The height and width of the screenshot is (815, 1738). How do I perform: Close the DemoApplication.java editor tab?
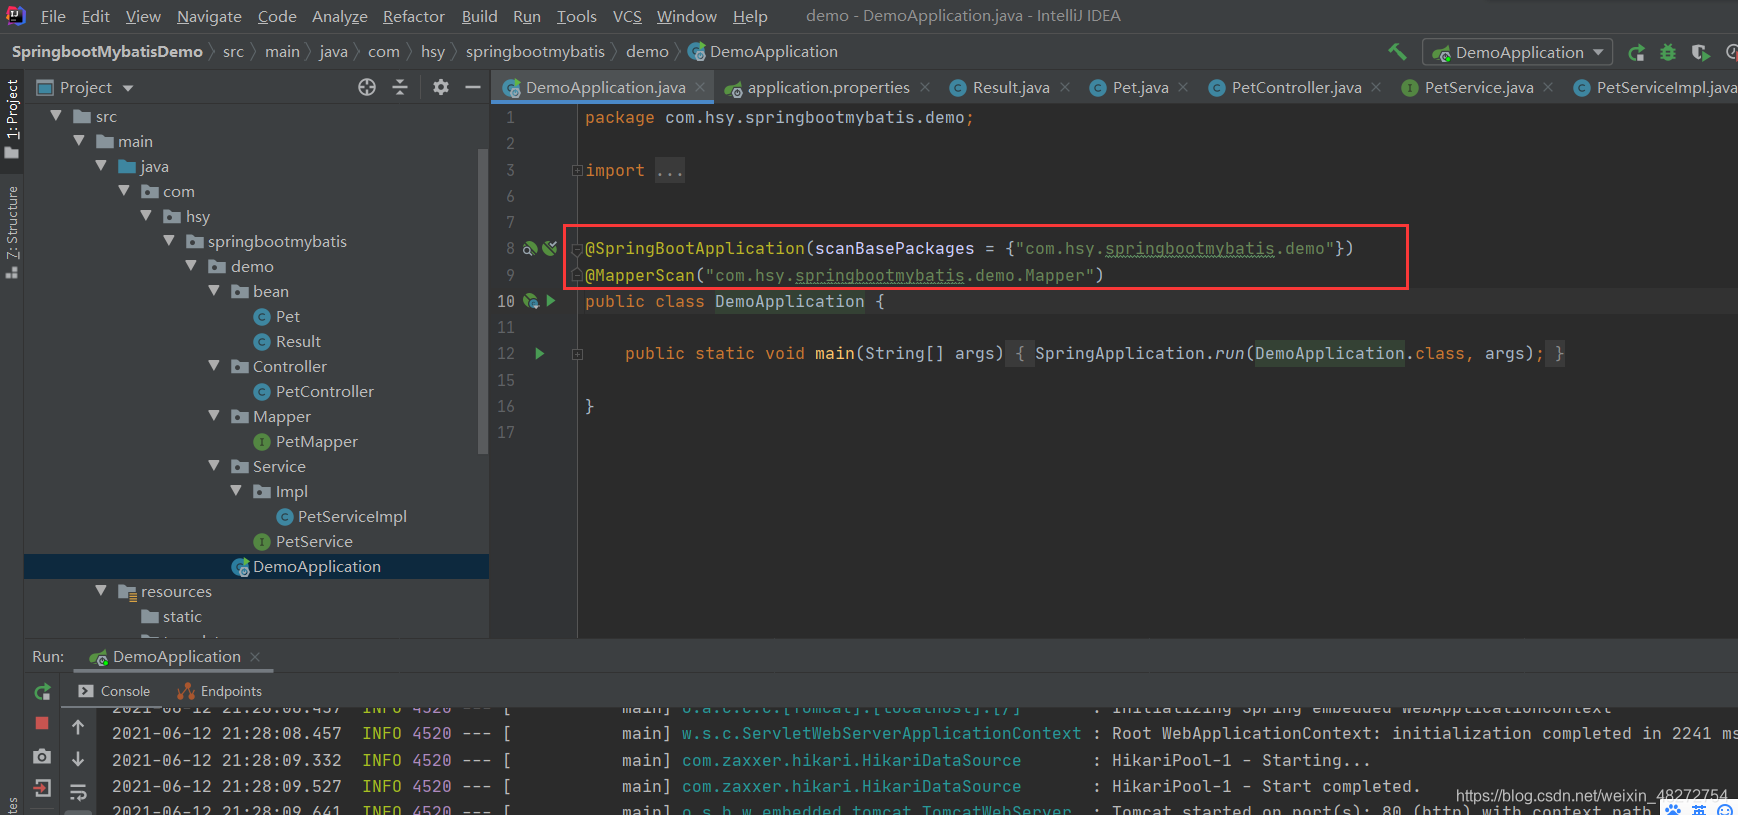click(x=700, y=88)
